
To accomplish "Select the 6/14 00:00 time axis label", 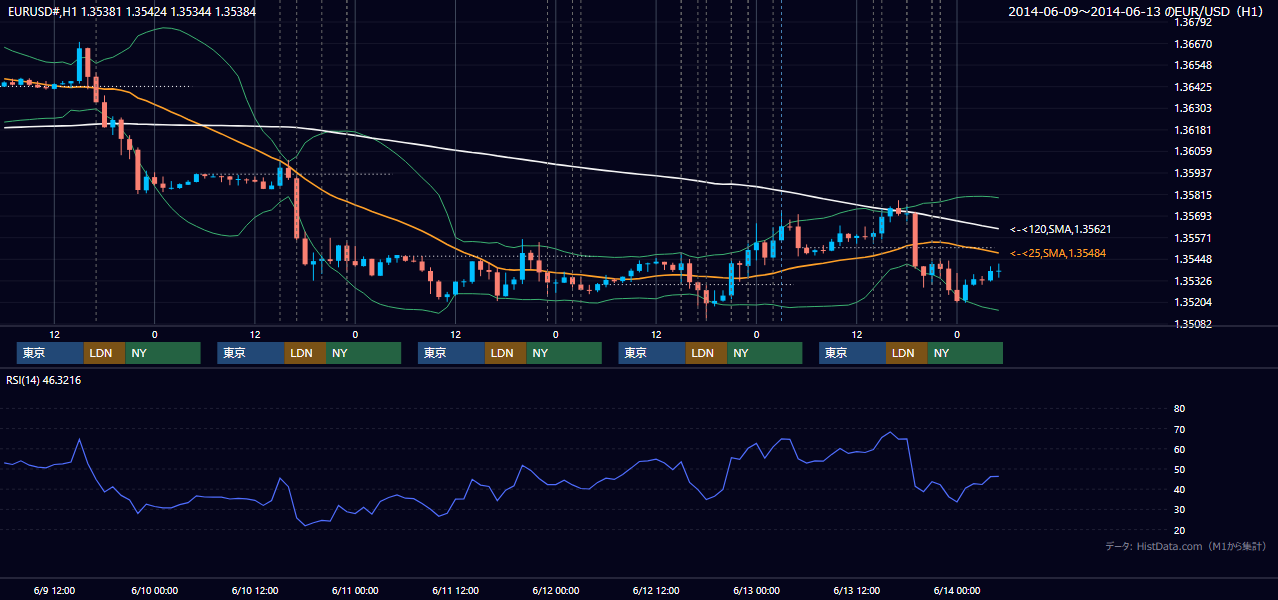I will pyautogui.click(x=957, y=590).
